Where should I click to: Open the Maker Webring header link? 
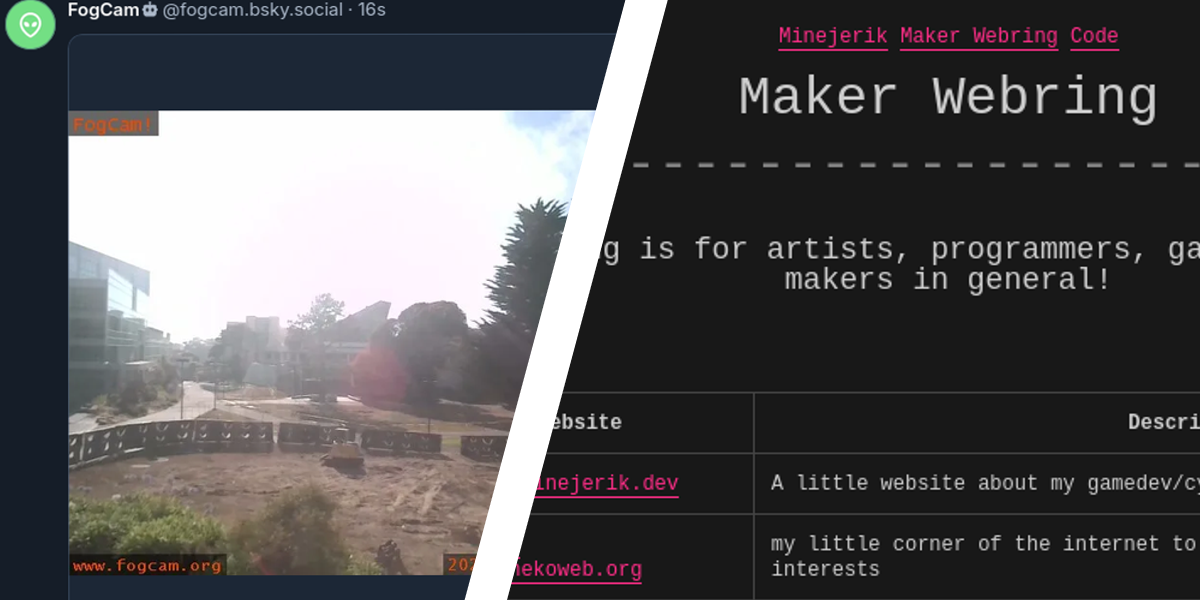click(x=978, y=36)
